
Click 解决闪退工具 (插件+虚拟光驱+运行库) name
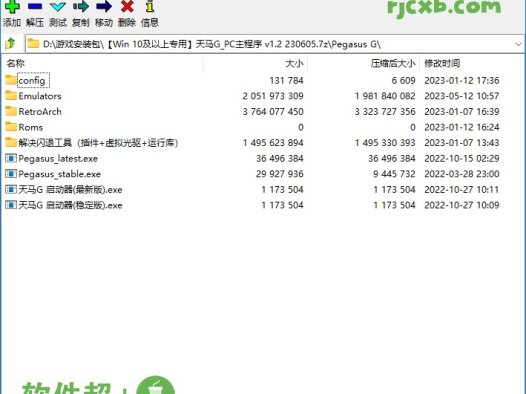click(98, 143)
